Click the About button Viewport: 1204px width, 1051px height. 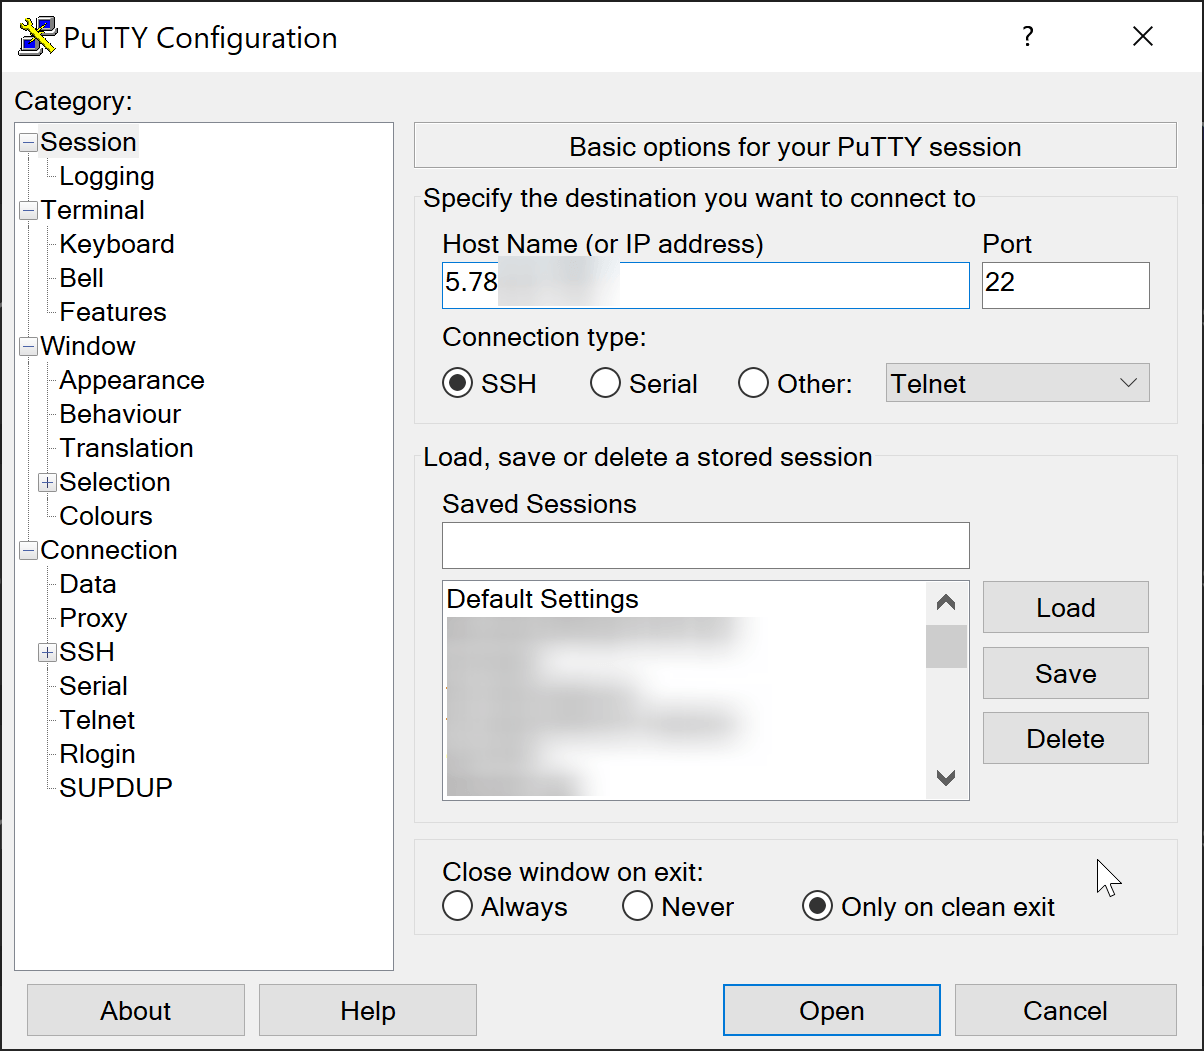point(136,1010)
